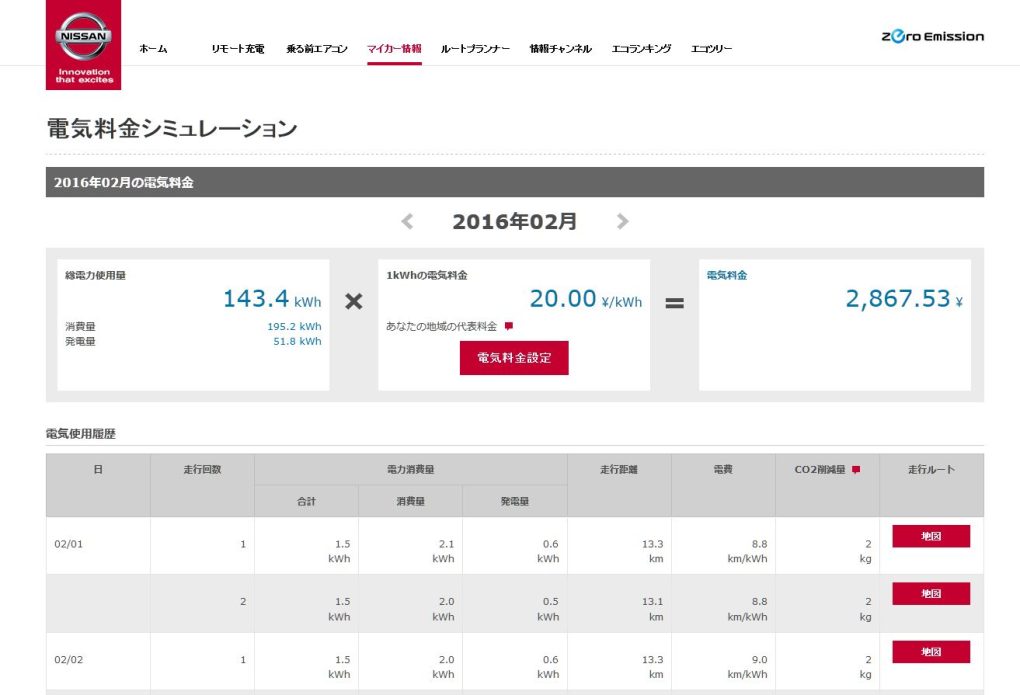This screenshot has height=695, width=1020.
Task: Open ルートプランナー from the navigation
Action: click(x=475, y=49)
